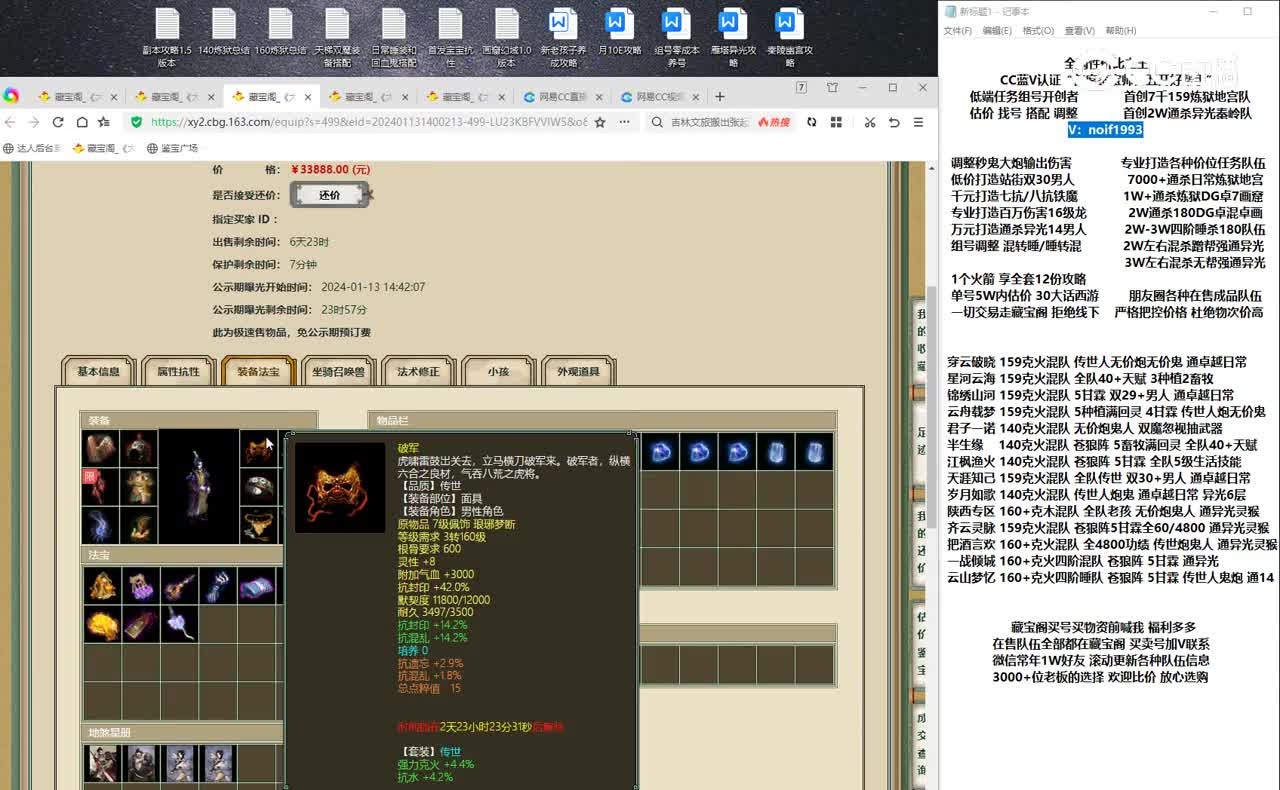Open the browser apps grid icon
Image resolution: width=1280 pixels, height=790 pixels.
[838, 122]
